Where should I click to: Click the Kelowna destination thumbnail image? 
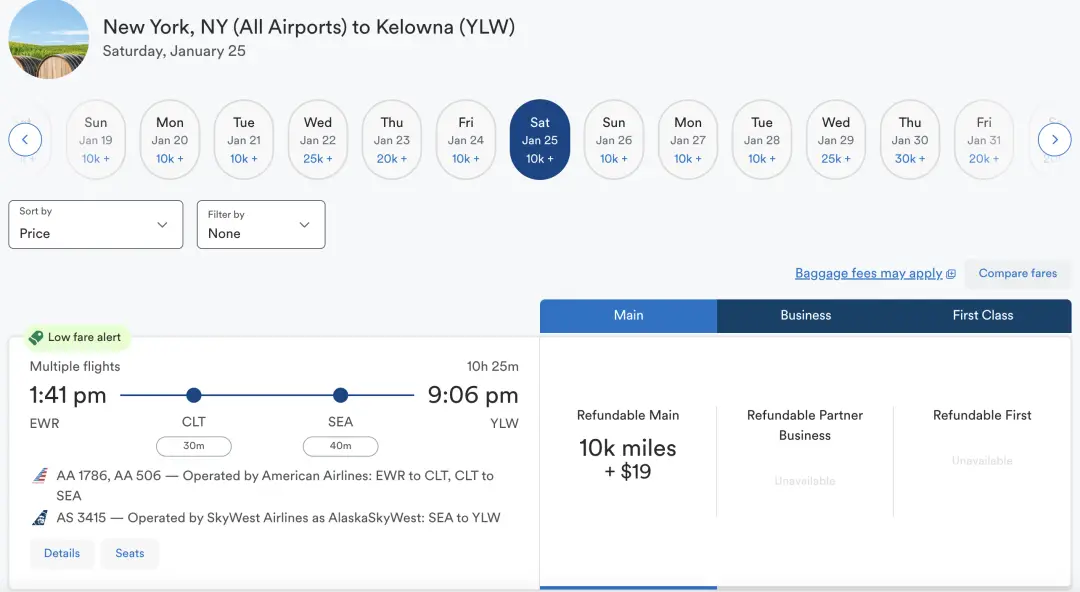pos(48,39)
